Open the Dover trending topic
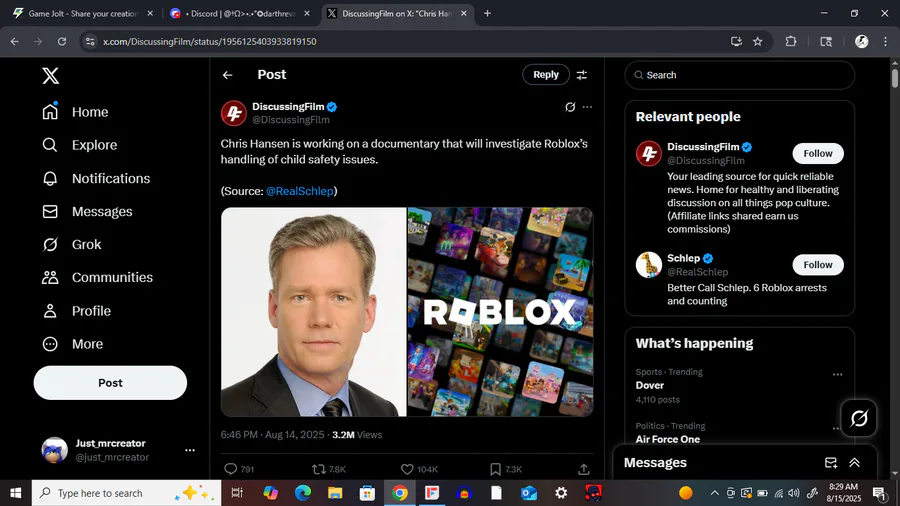The height and width of the screenshot is (506, 900). (x=650, y=386)
